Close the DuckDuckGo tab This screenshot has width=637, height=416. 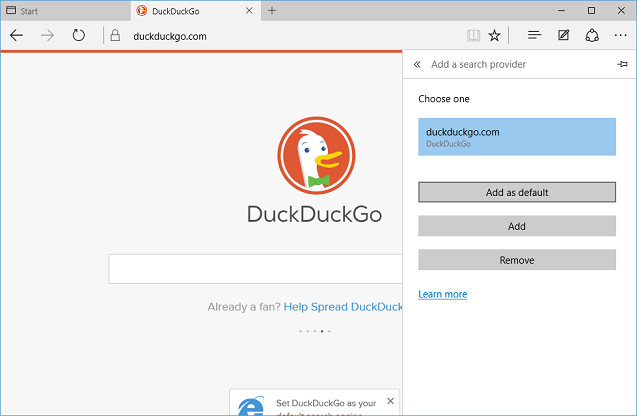coord(249,11)
